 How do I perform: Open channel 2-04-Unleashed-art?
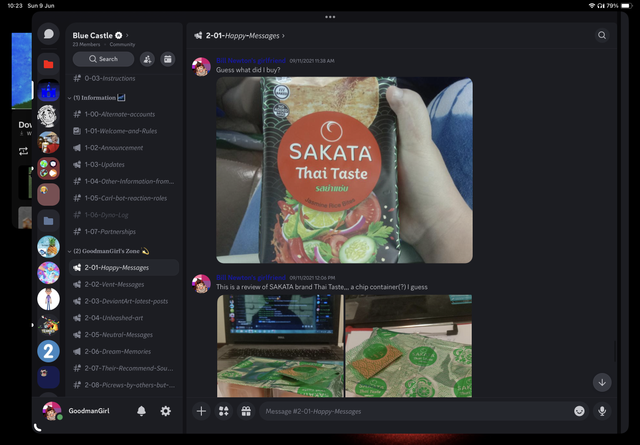pyautogui.click(x=124, y=318)
